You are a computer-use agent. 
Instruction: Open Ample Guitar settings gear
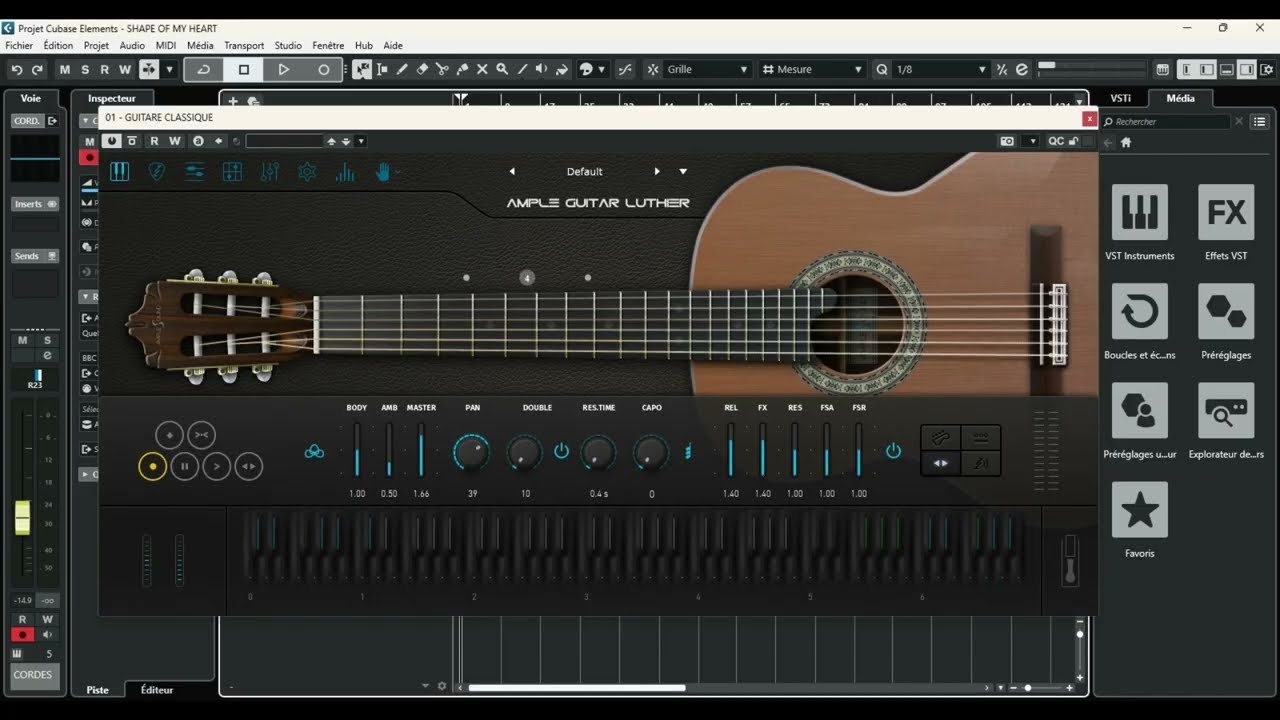point(307,172)
